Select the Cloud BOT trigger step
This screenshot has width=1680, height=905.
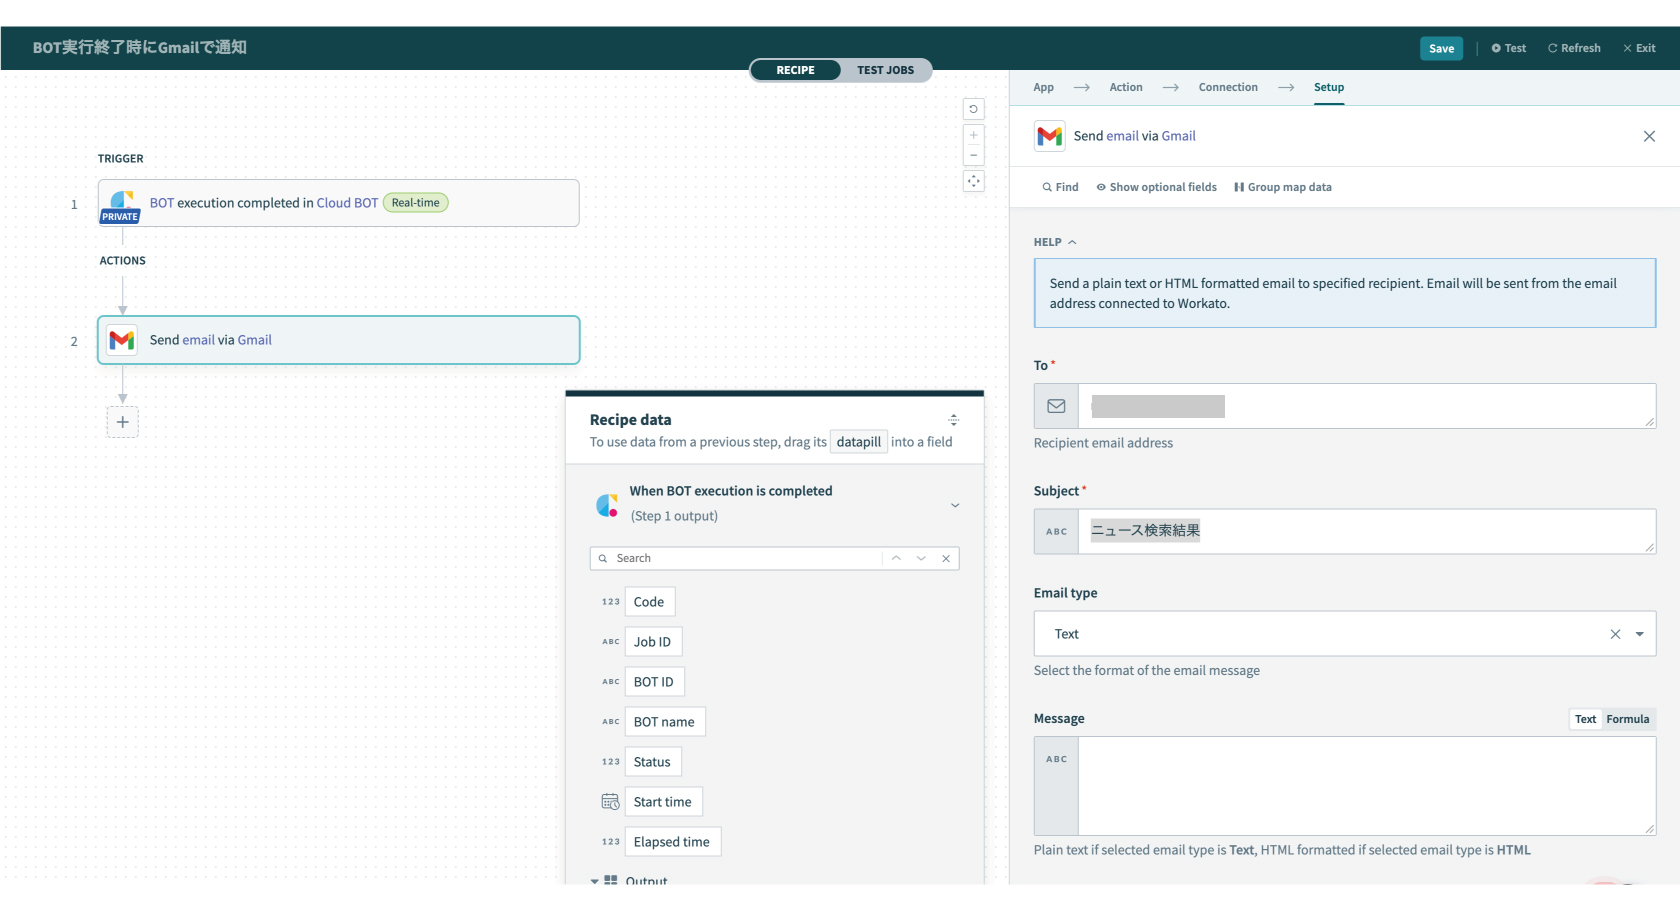[x=339, y=203]
